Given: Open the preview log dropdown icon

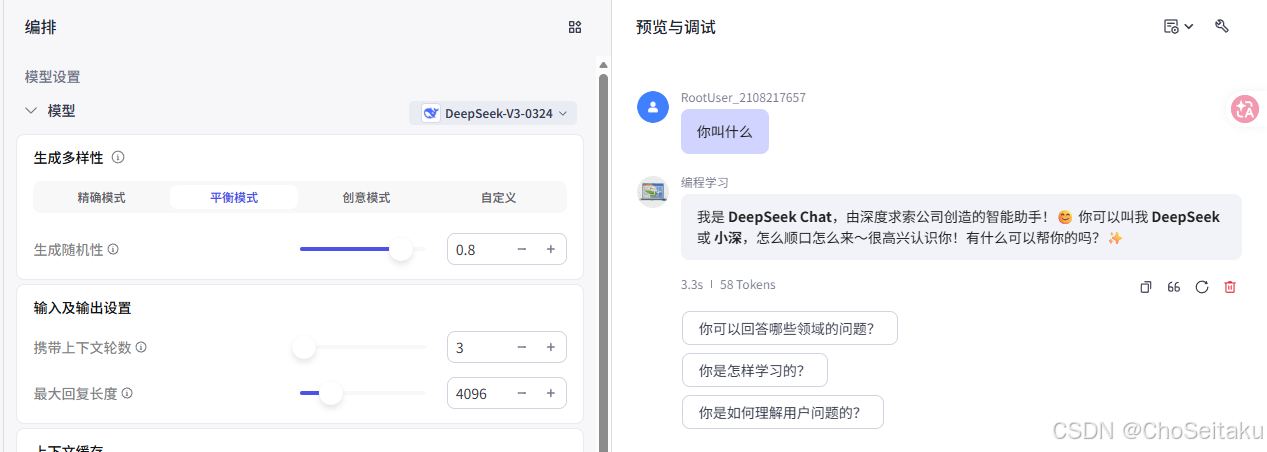Looking at the screenshot, I should [1179, 27].
